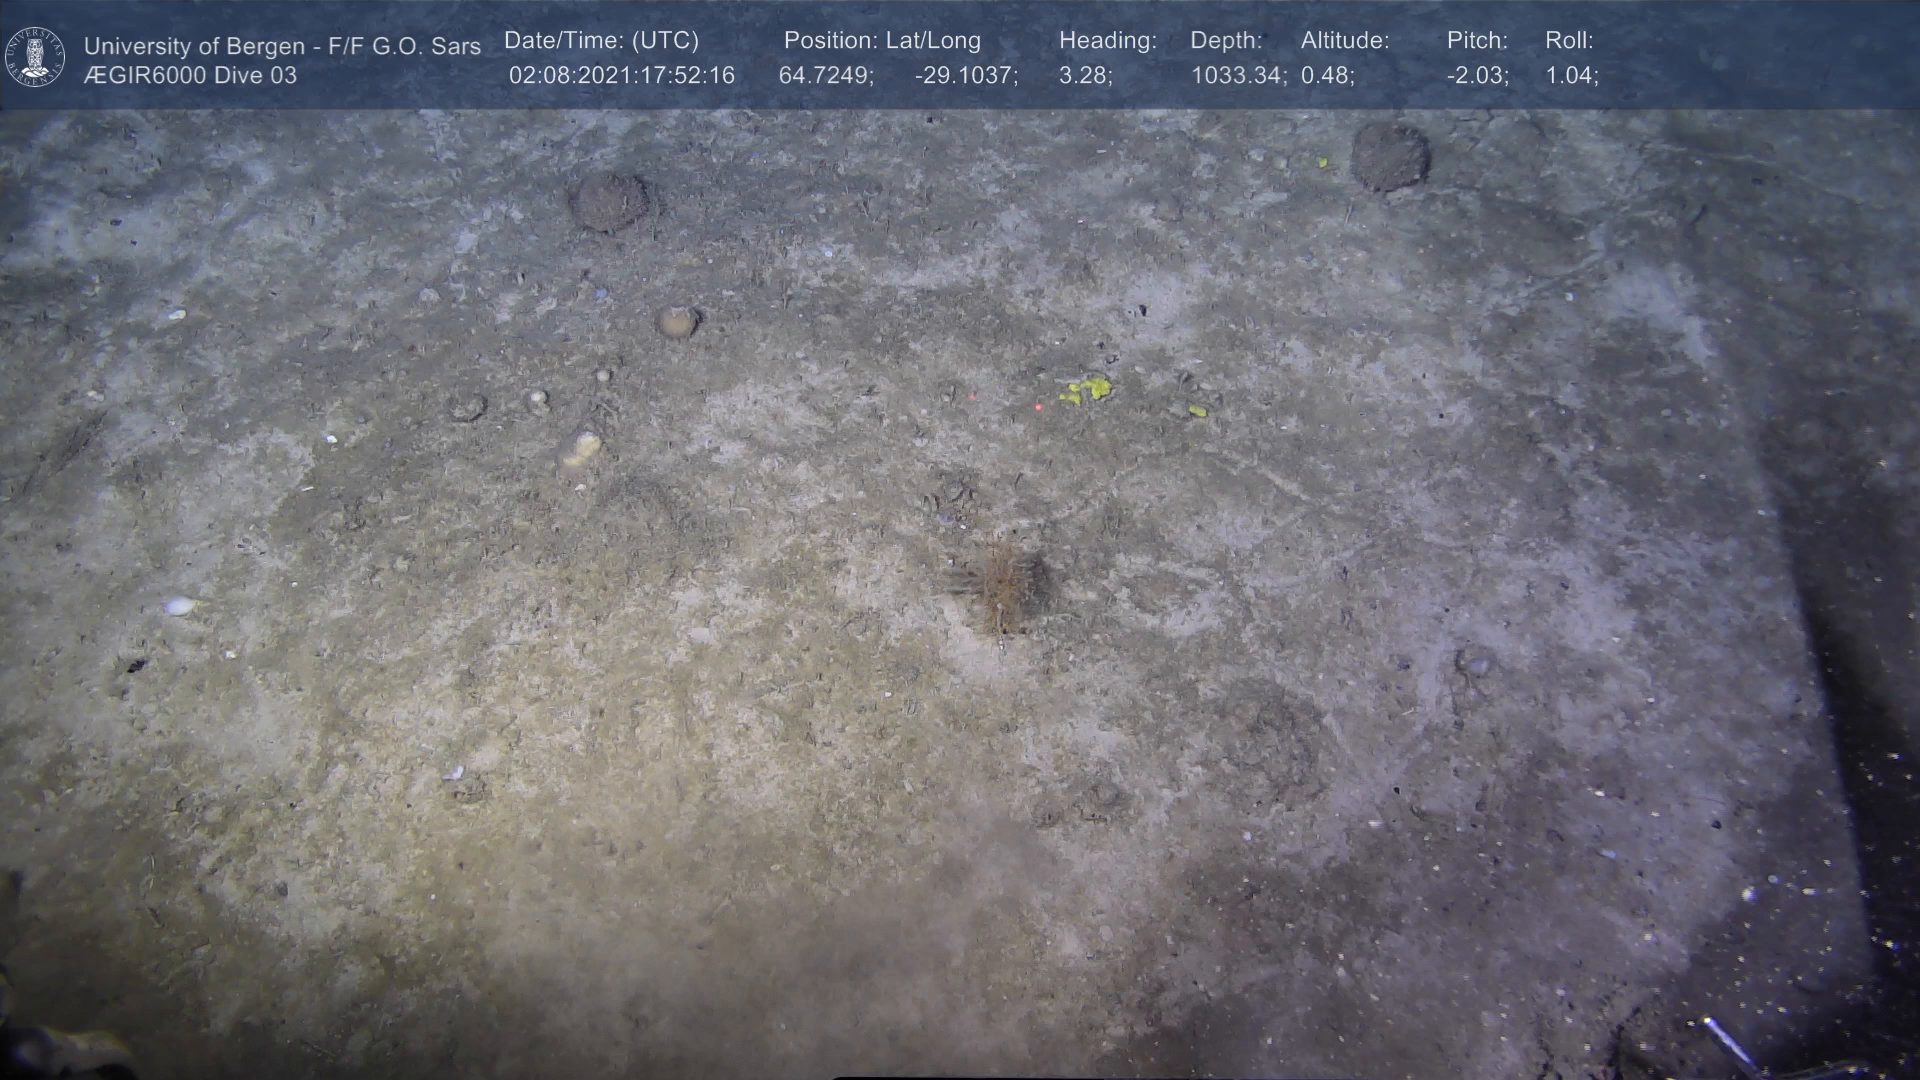Click the roll value 1.04
The width and height of the screenshot is (1920, 1080).
pyautogui.click(x=1571, y=76)
